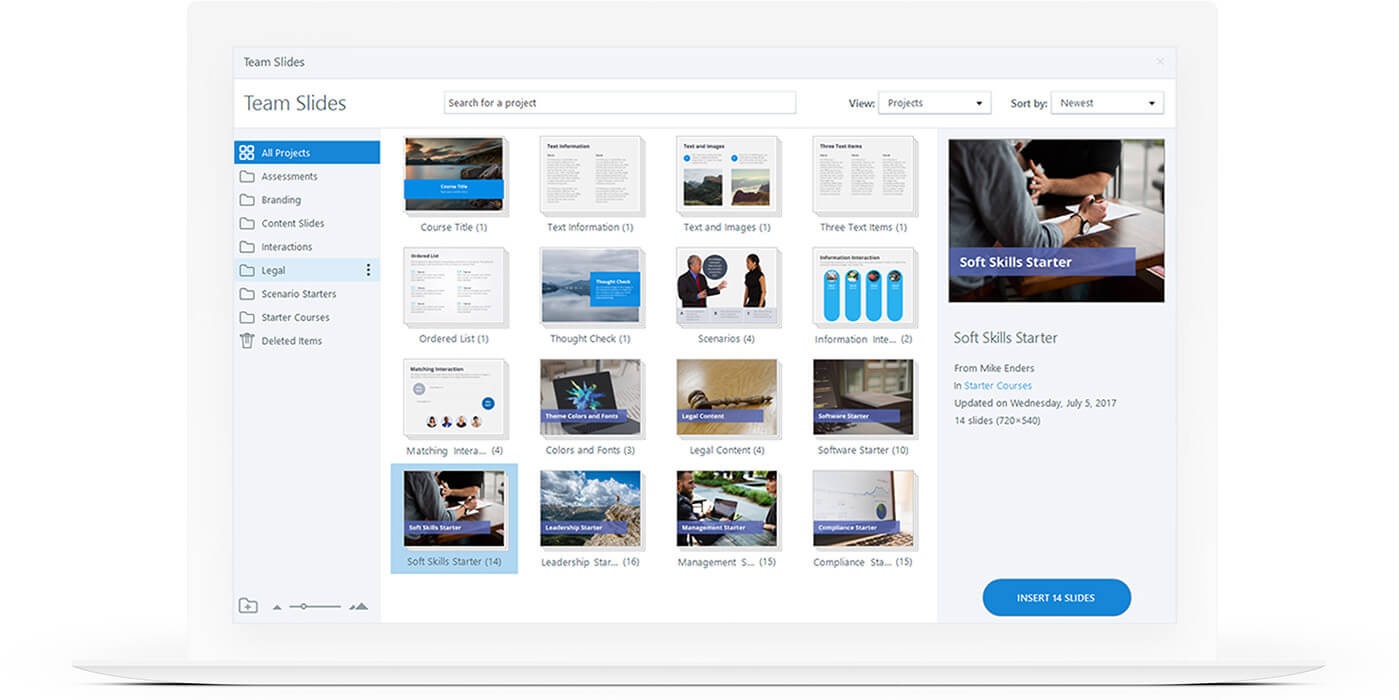Click the Search for a project field

point(619,103)
